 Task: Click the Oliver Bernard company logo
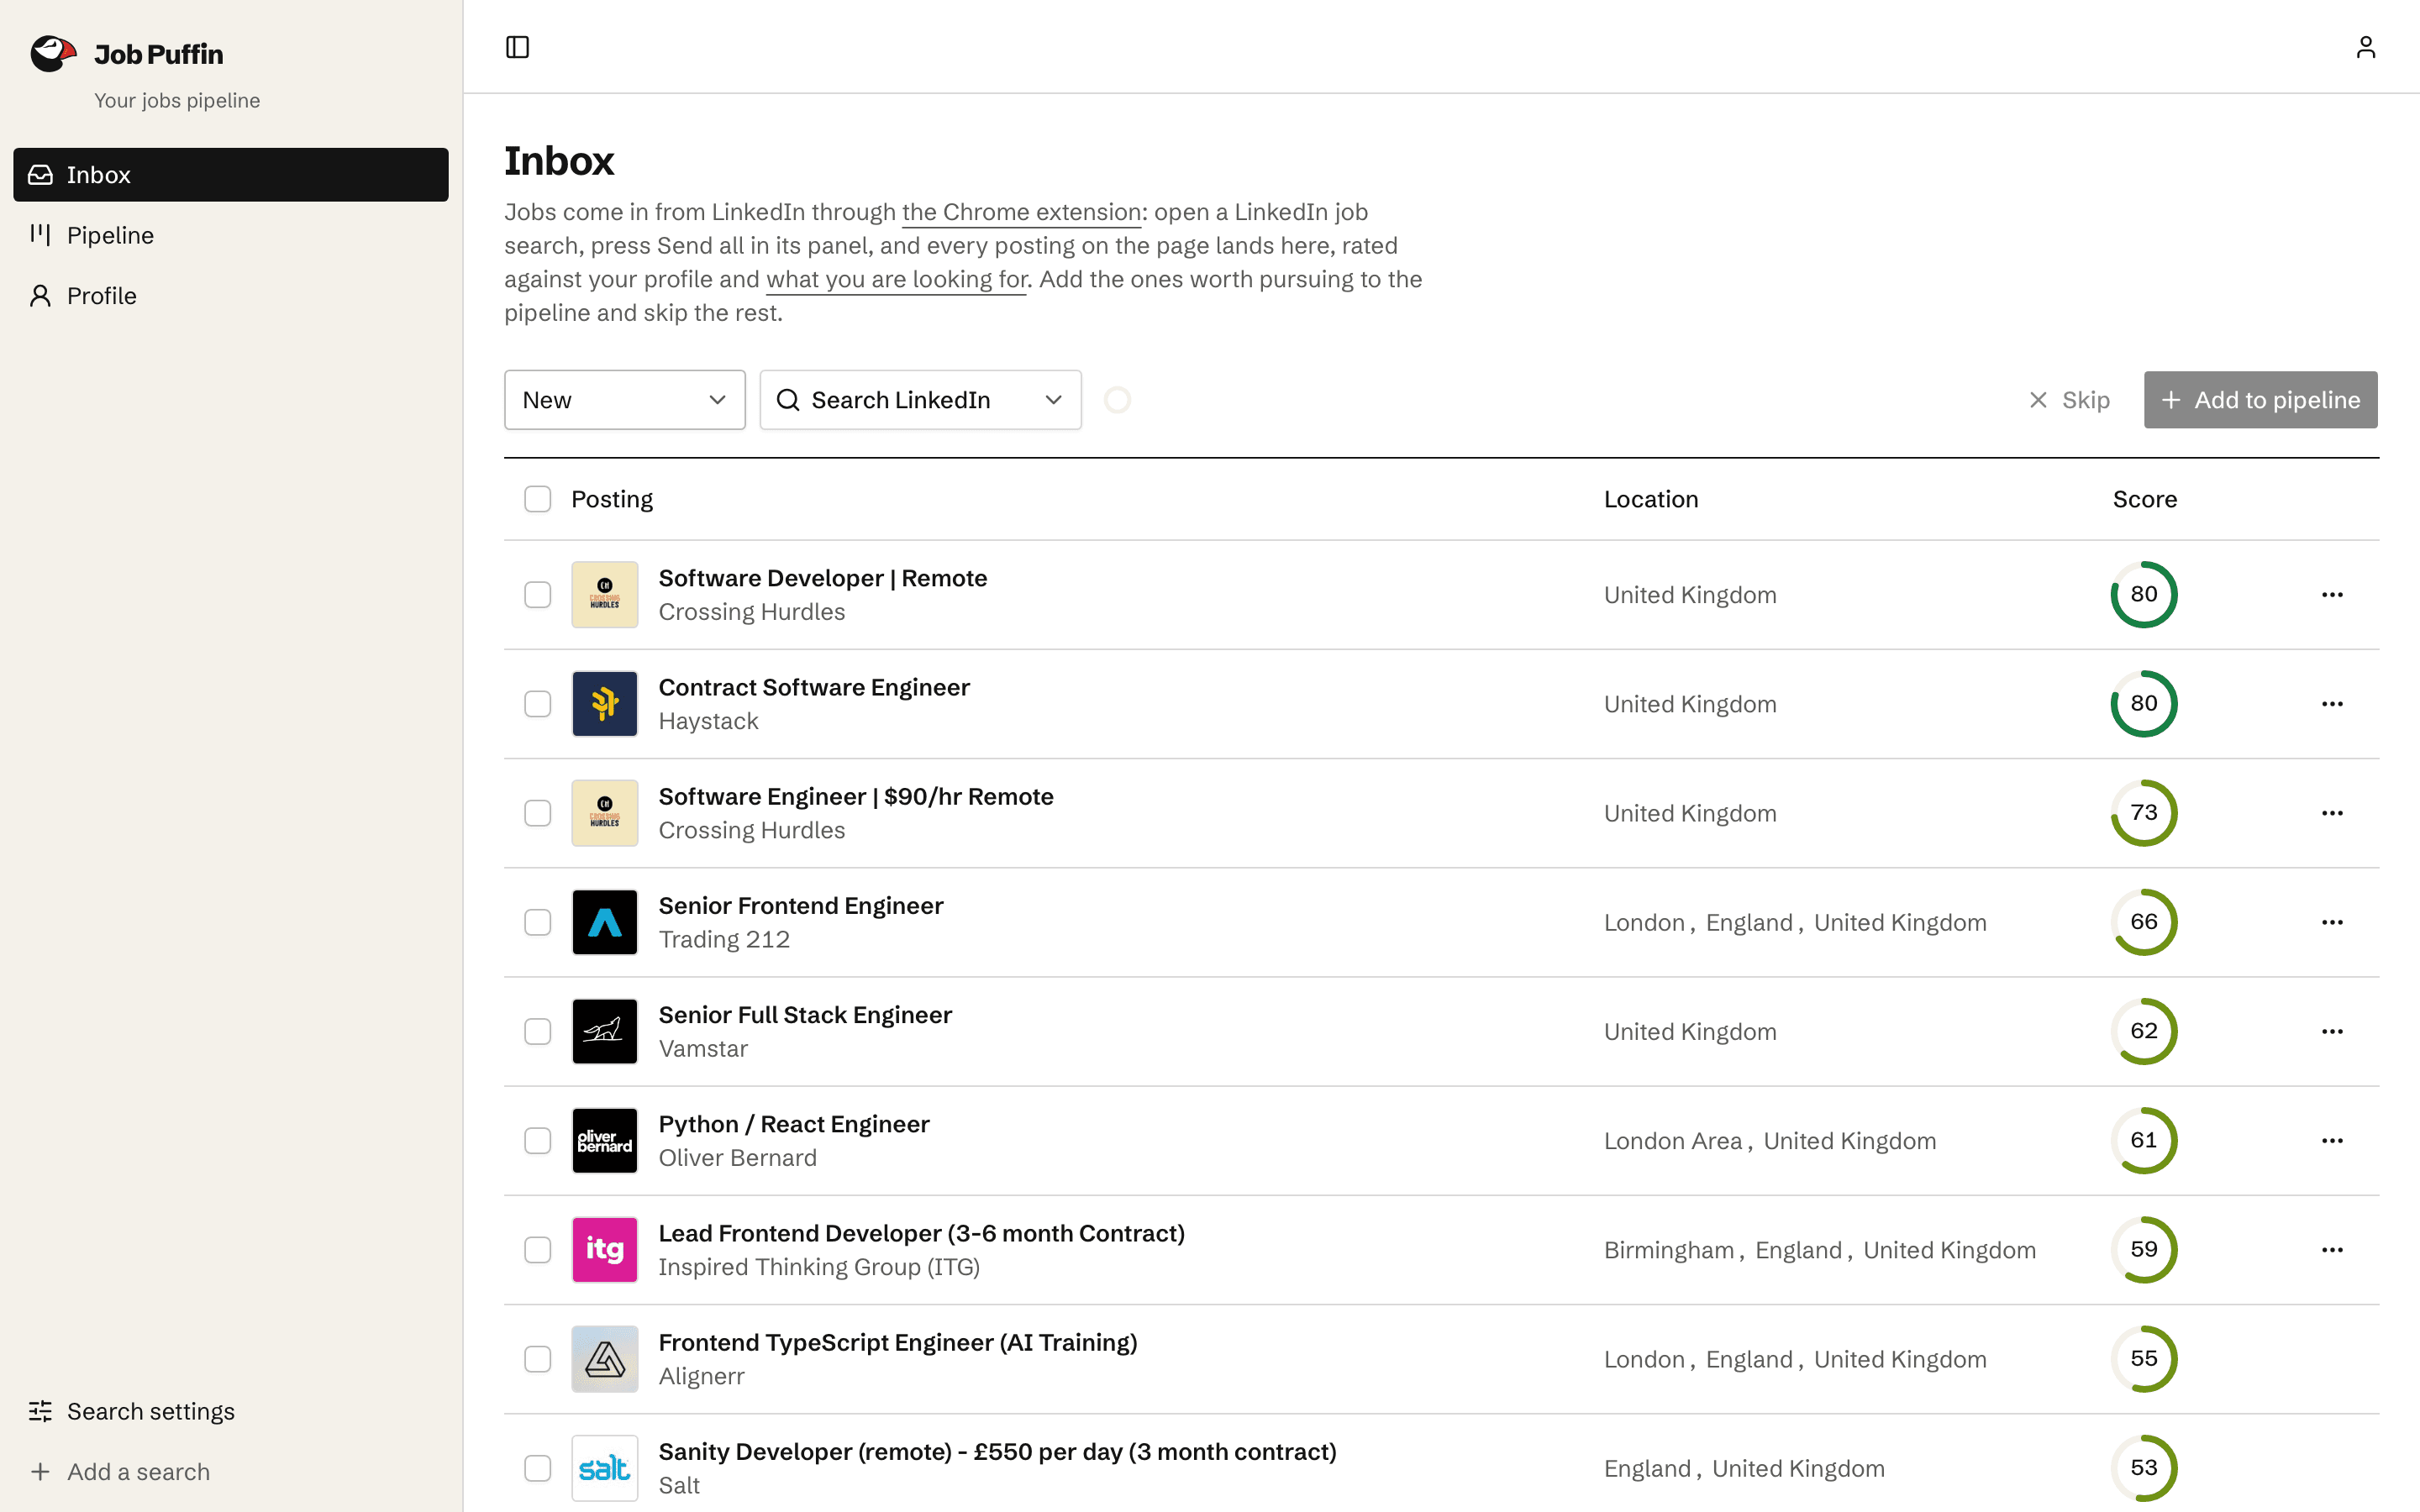604,1140
